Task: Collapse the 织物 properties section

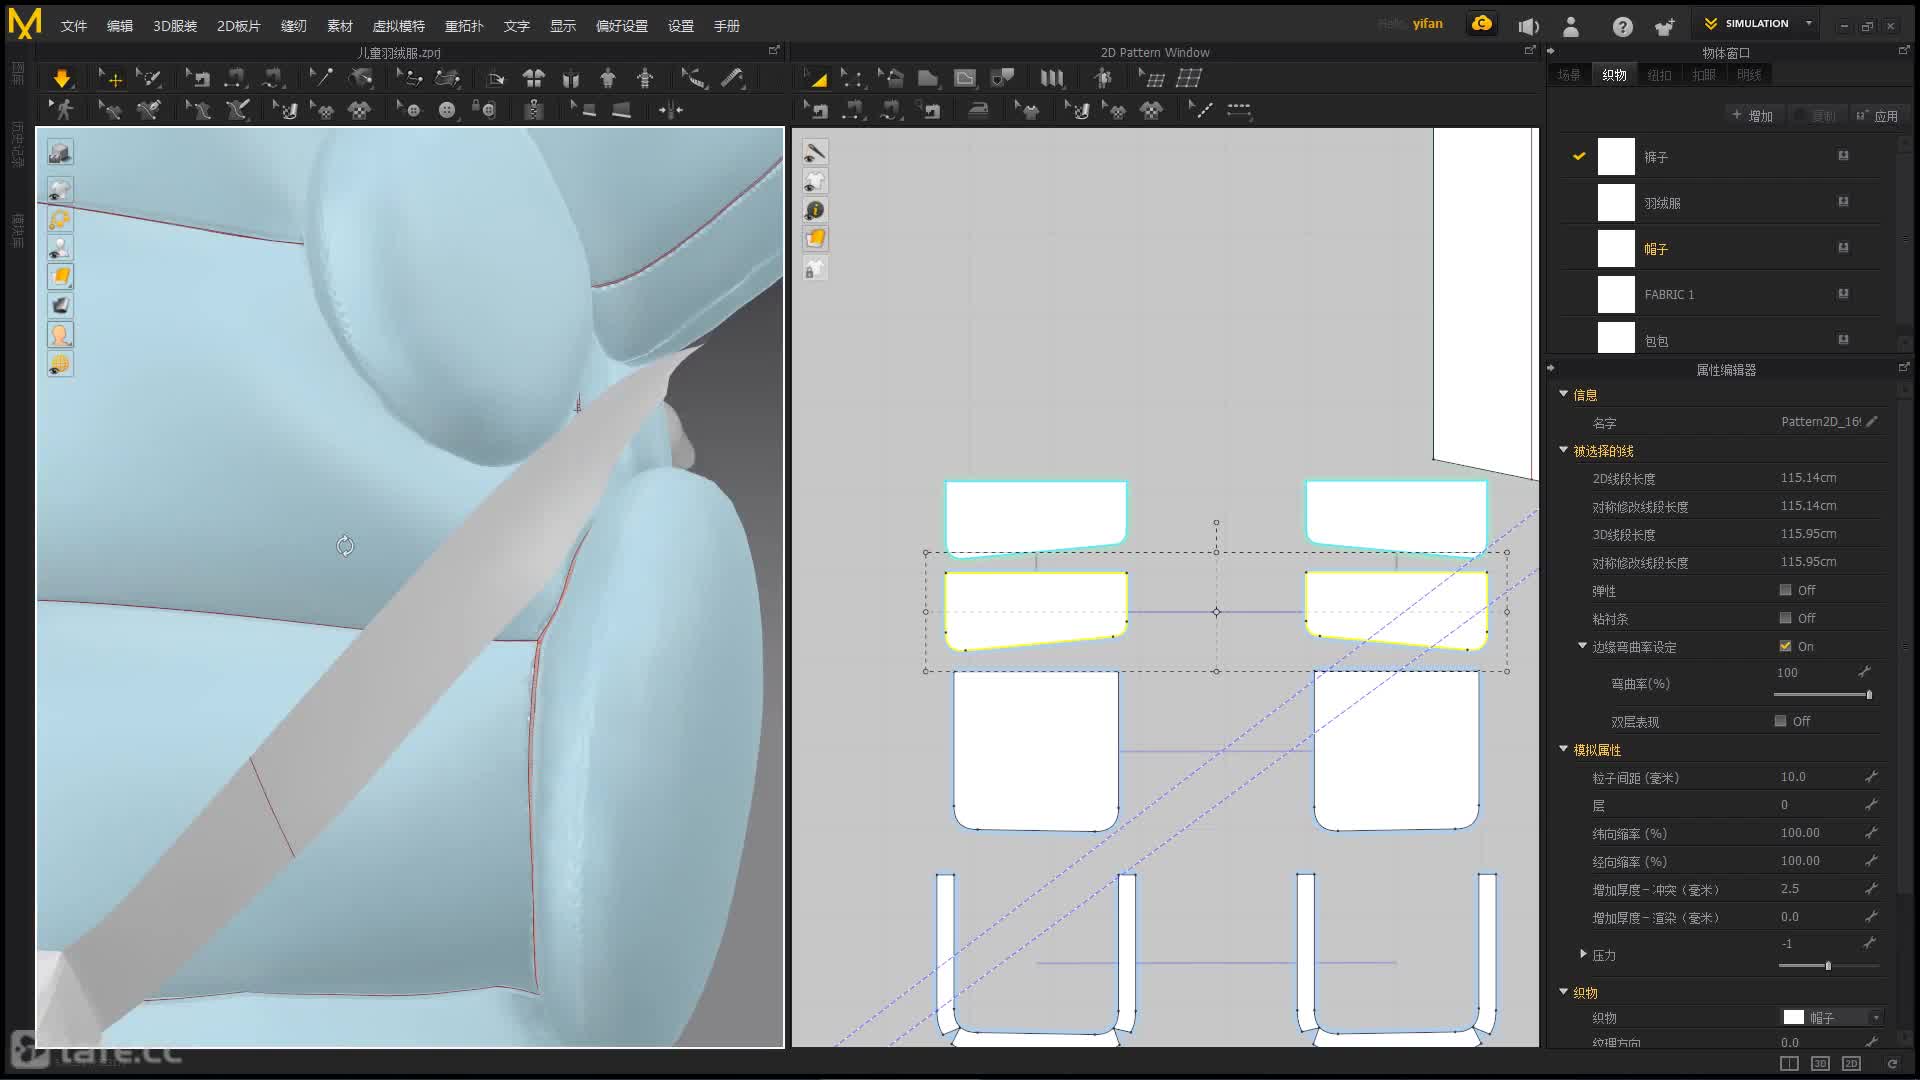Action: [x=1564, y=992]
